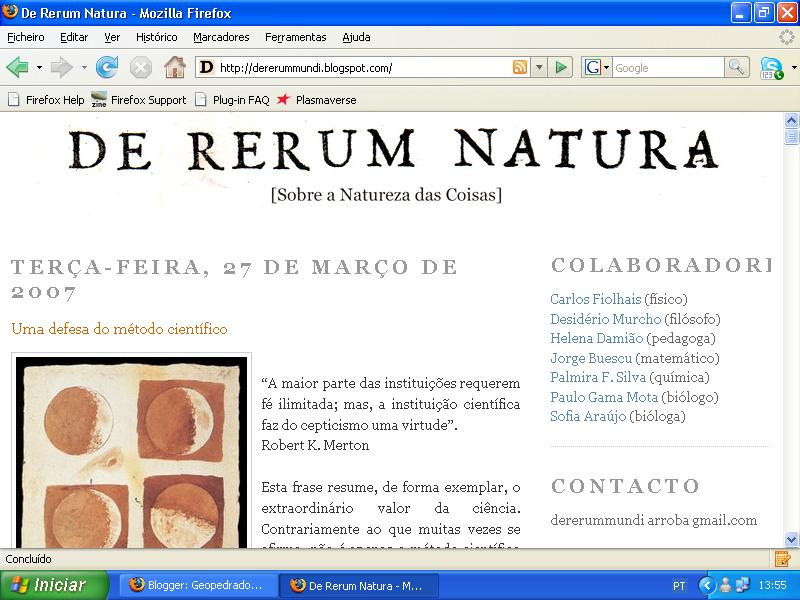Open the Windows Iniciar start button
800x600 pixels.
coord(54,585)
